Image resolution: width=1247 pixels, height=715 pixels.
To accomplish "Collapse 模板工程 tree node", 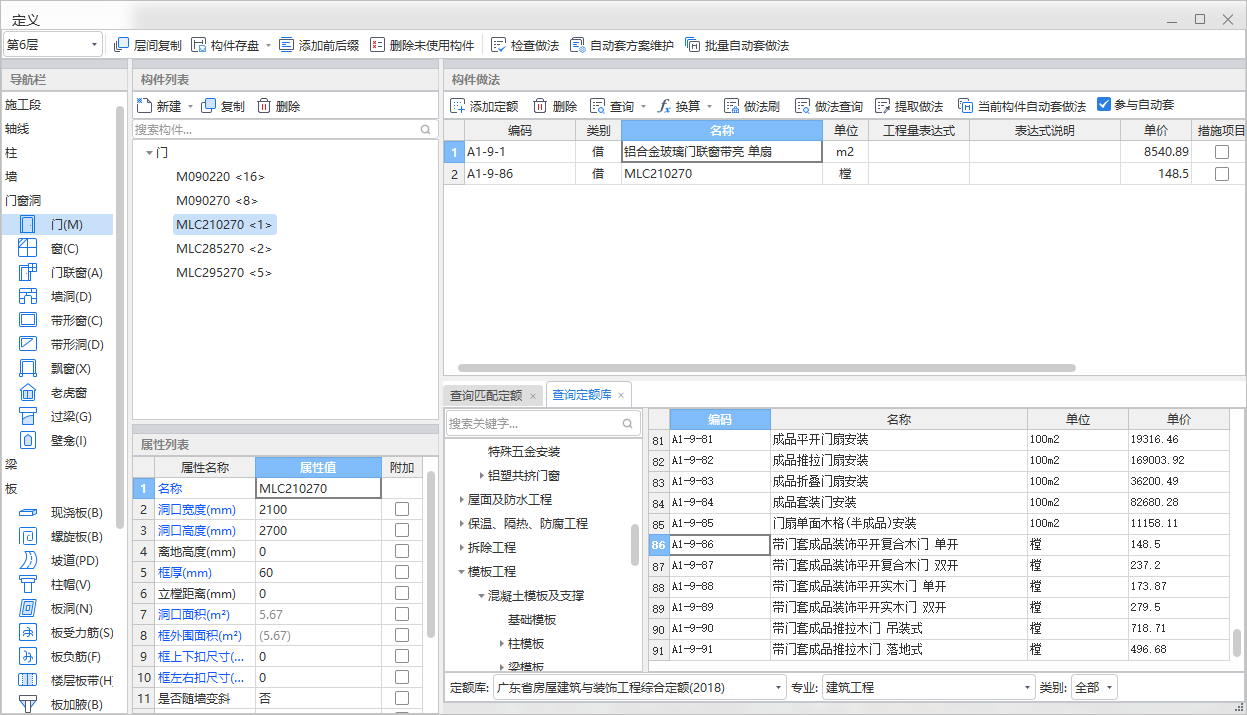I will tap(462, 572).
